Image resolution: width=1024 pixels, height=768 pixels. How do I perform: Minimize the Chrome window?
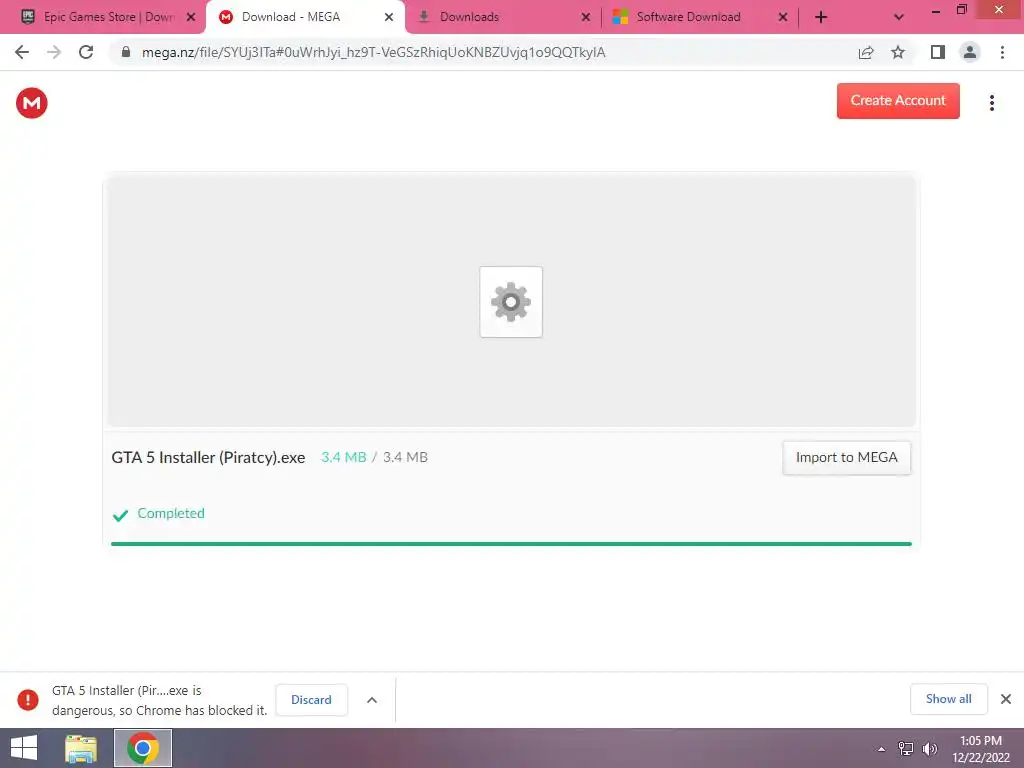point(936,11)
